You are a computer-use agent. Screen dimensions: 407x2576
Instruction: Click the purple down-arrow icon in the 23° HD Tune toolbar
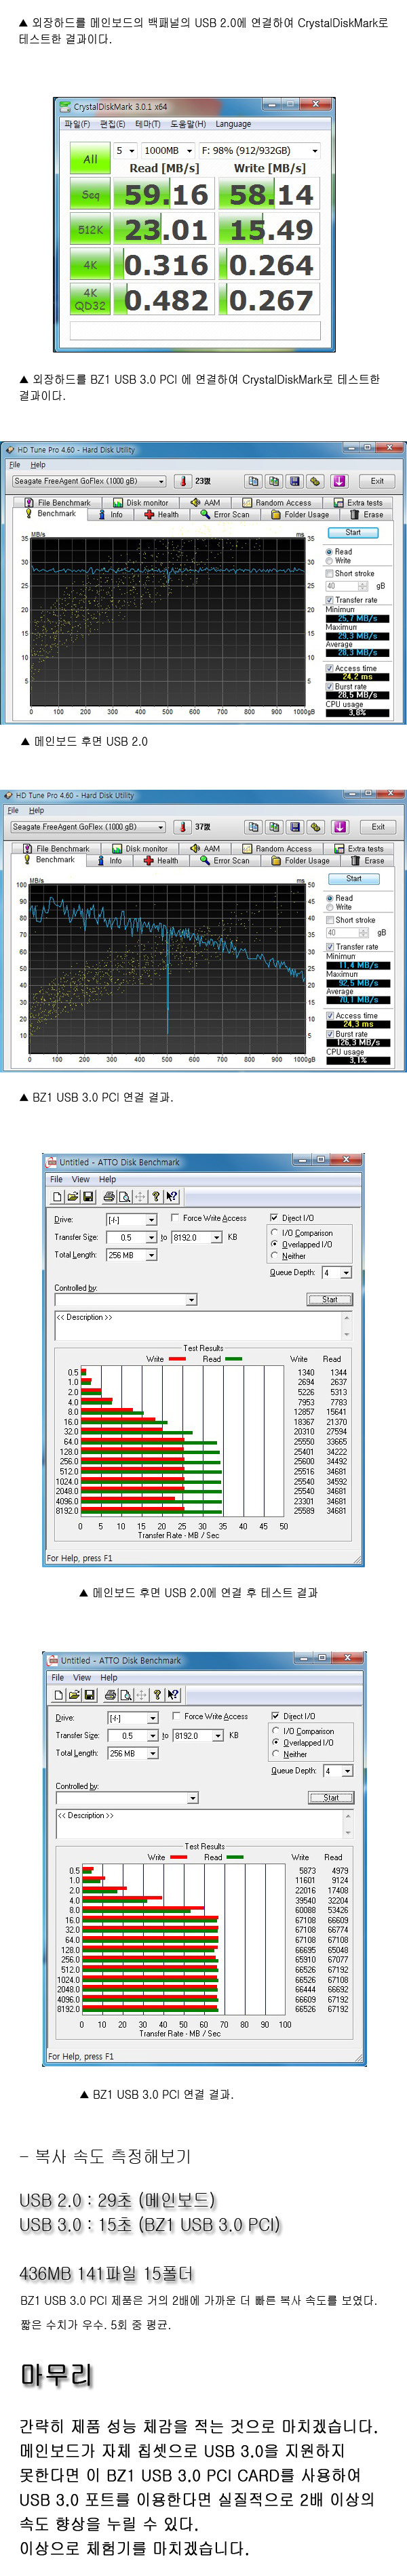(x=339, y=481)
